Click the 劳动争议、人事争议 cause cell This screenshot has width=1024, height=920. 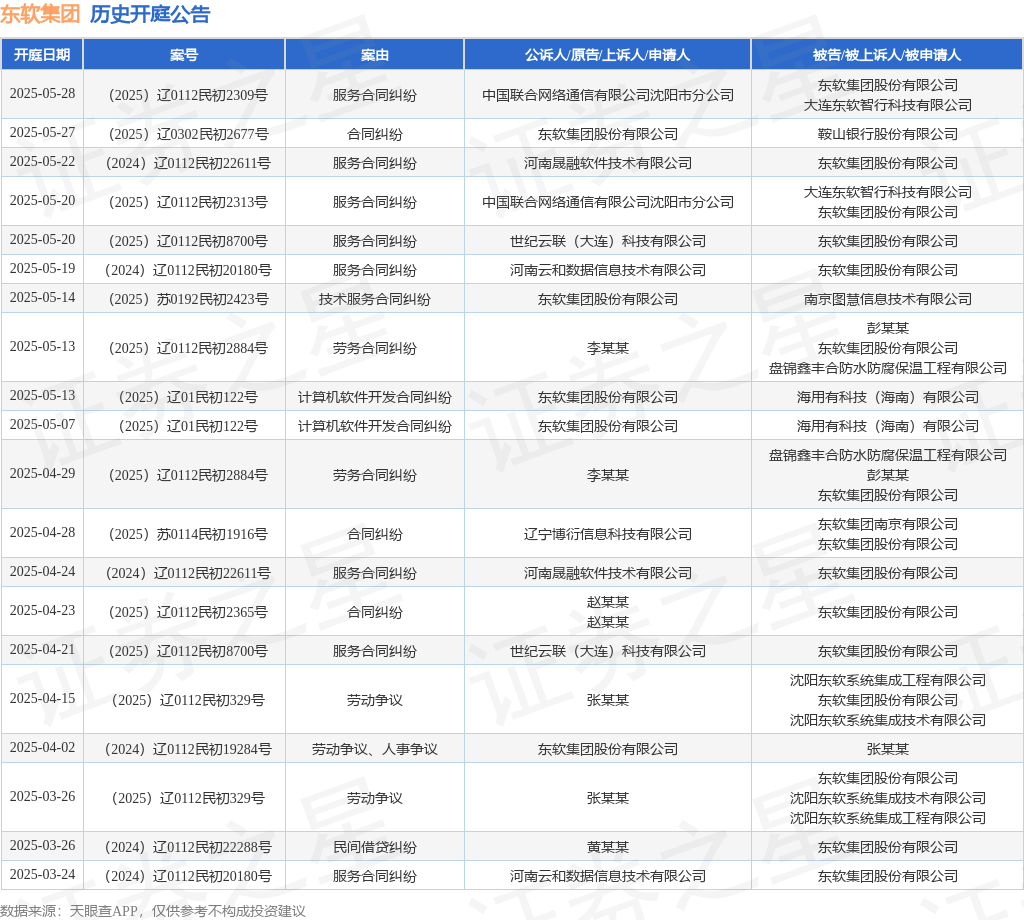pyautogui.click(x=374, y=750)
